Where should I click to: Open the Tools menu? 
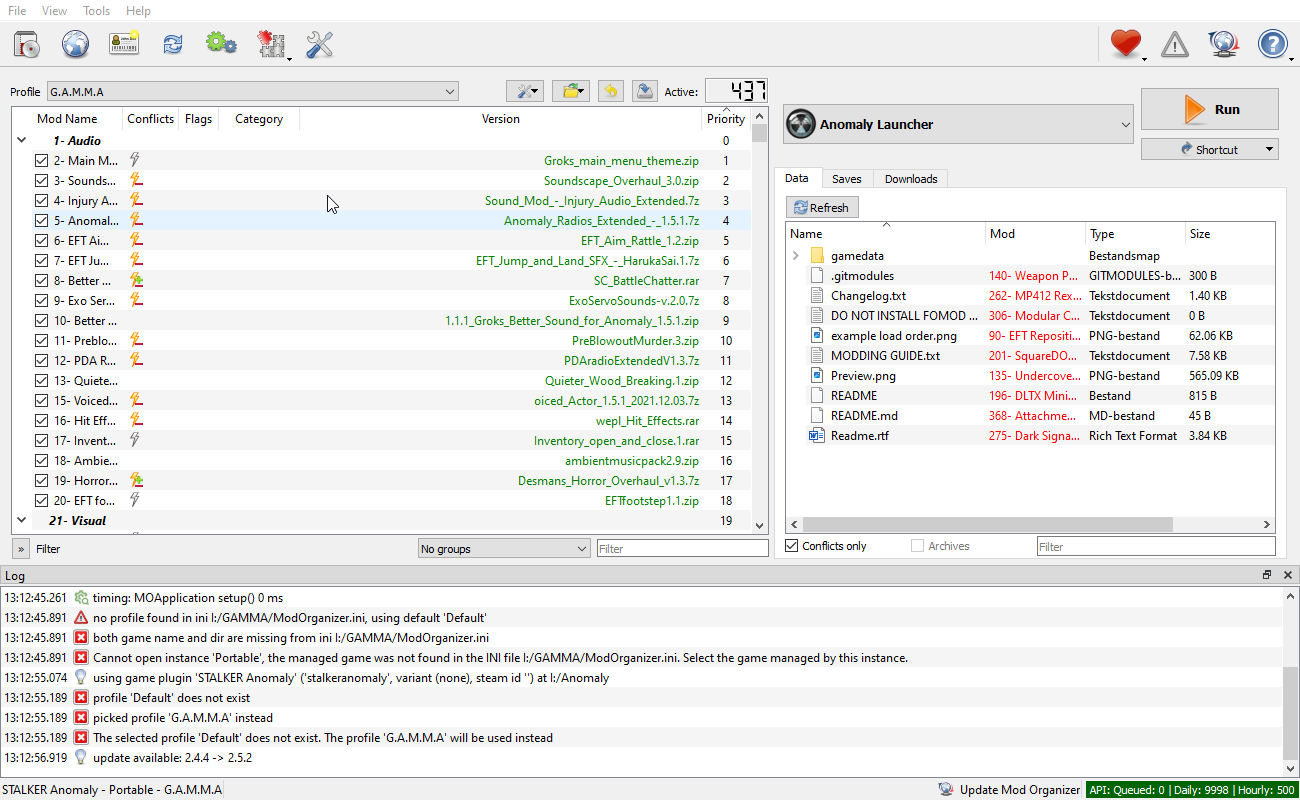pyautogui.click(x=97, y=11)
